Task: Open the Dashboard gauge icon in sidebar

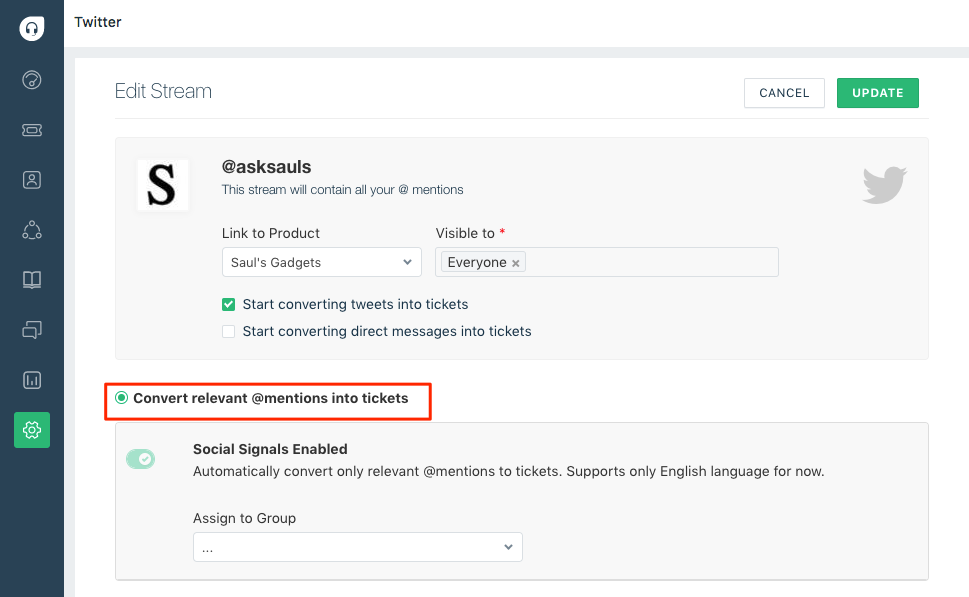Action: click(x=32, y=80)
